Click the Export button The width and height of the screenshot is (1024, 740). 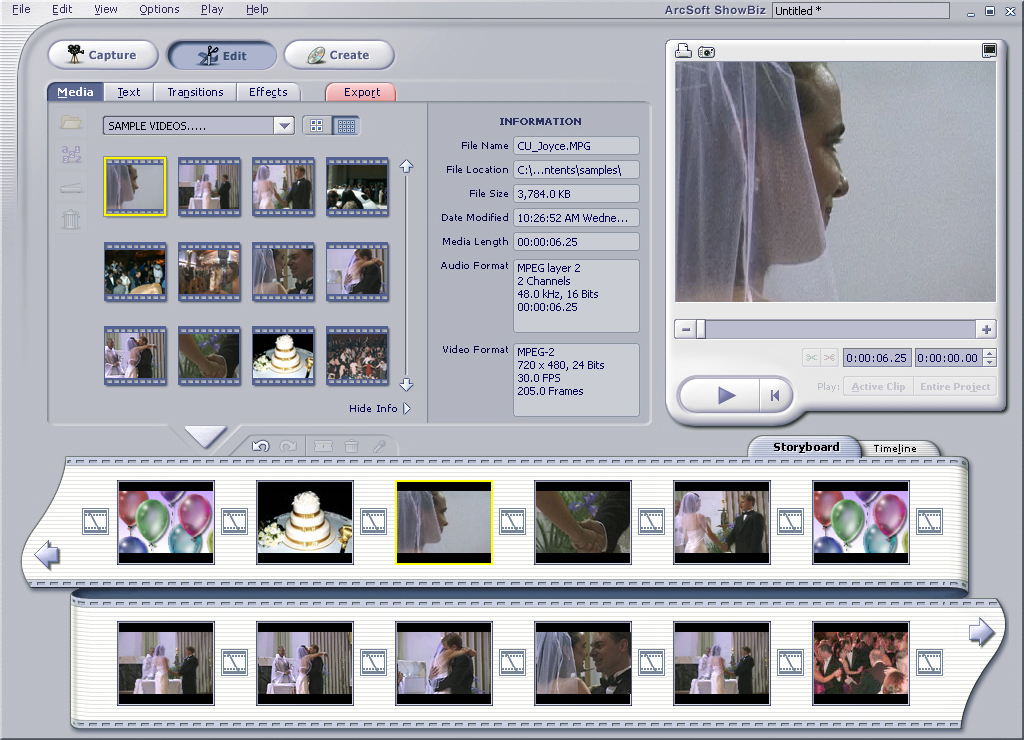(361, 92)
